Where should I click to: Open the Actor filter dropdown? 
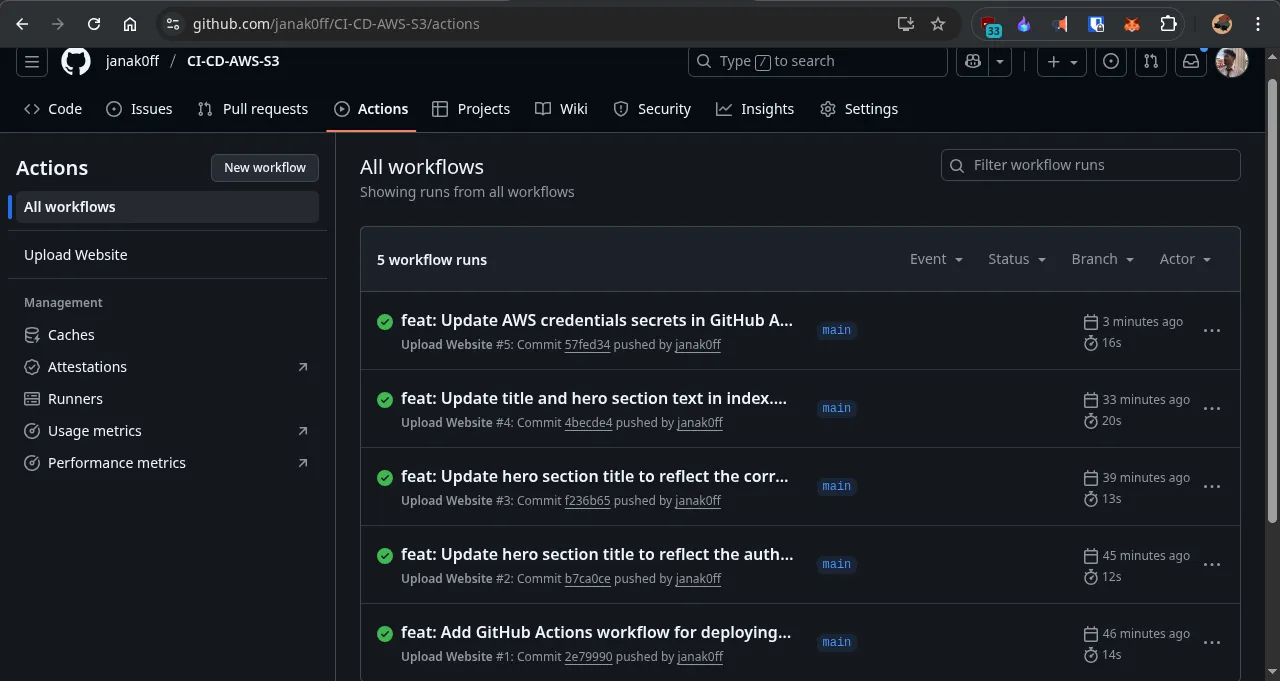coord(1185,259)
